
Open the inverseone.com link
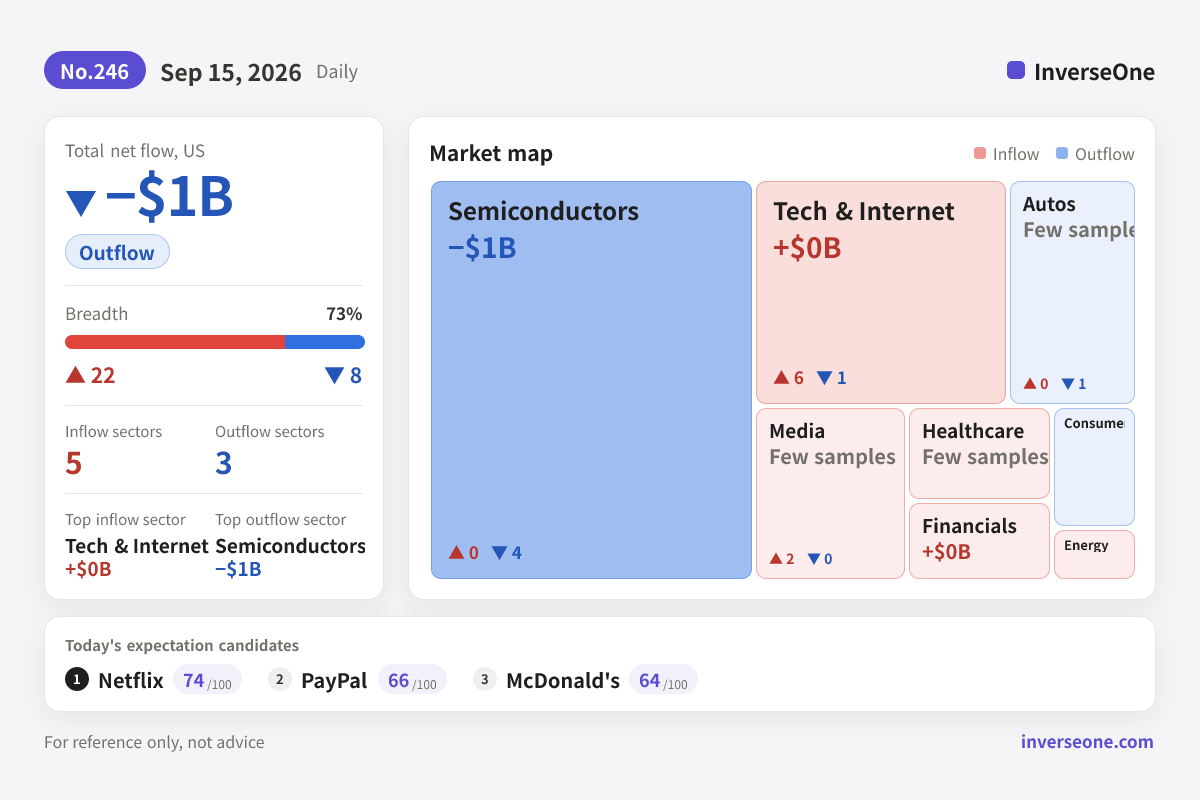pos(1087,742)
